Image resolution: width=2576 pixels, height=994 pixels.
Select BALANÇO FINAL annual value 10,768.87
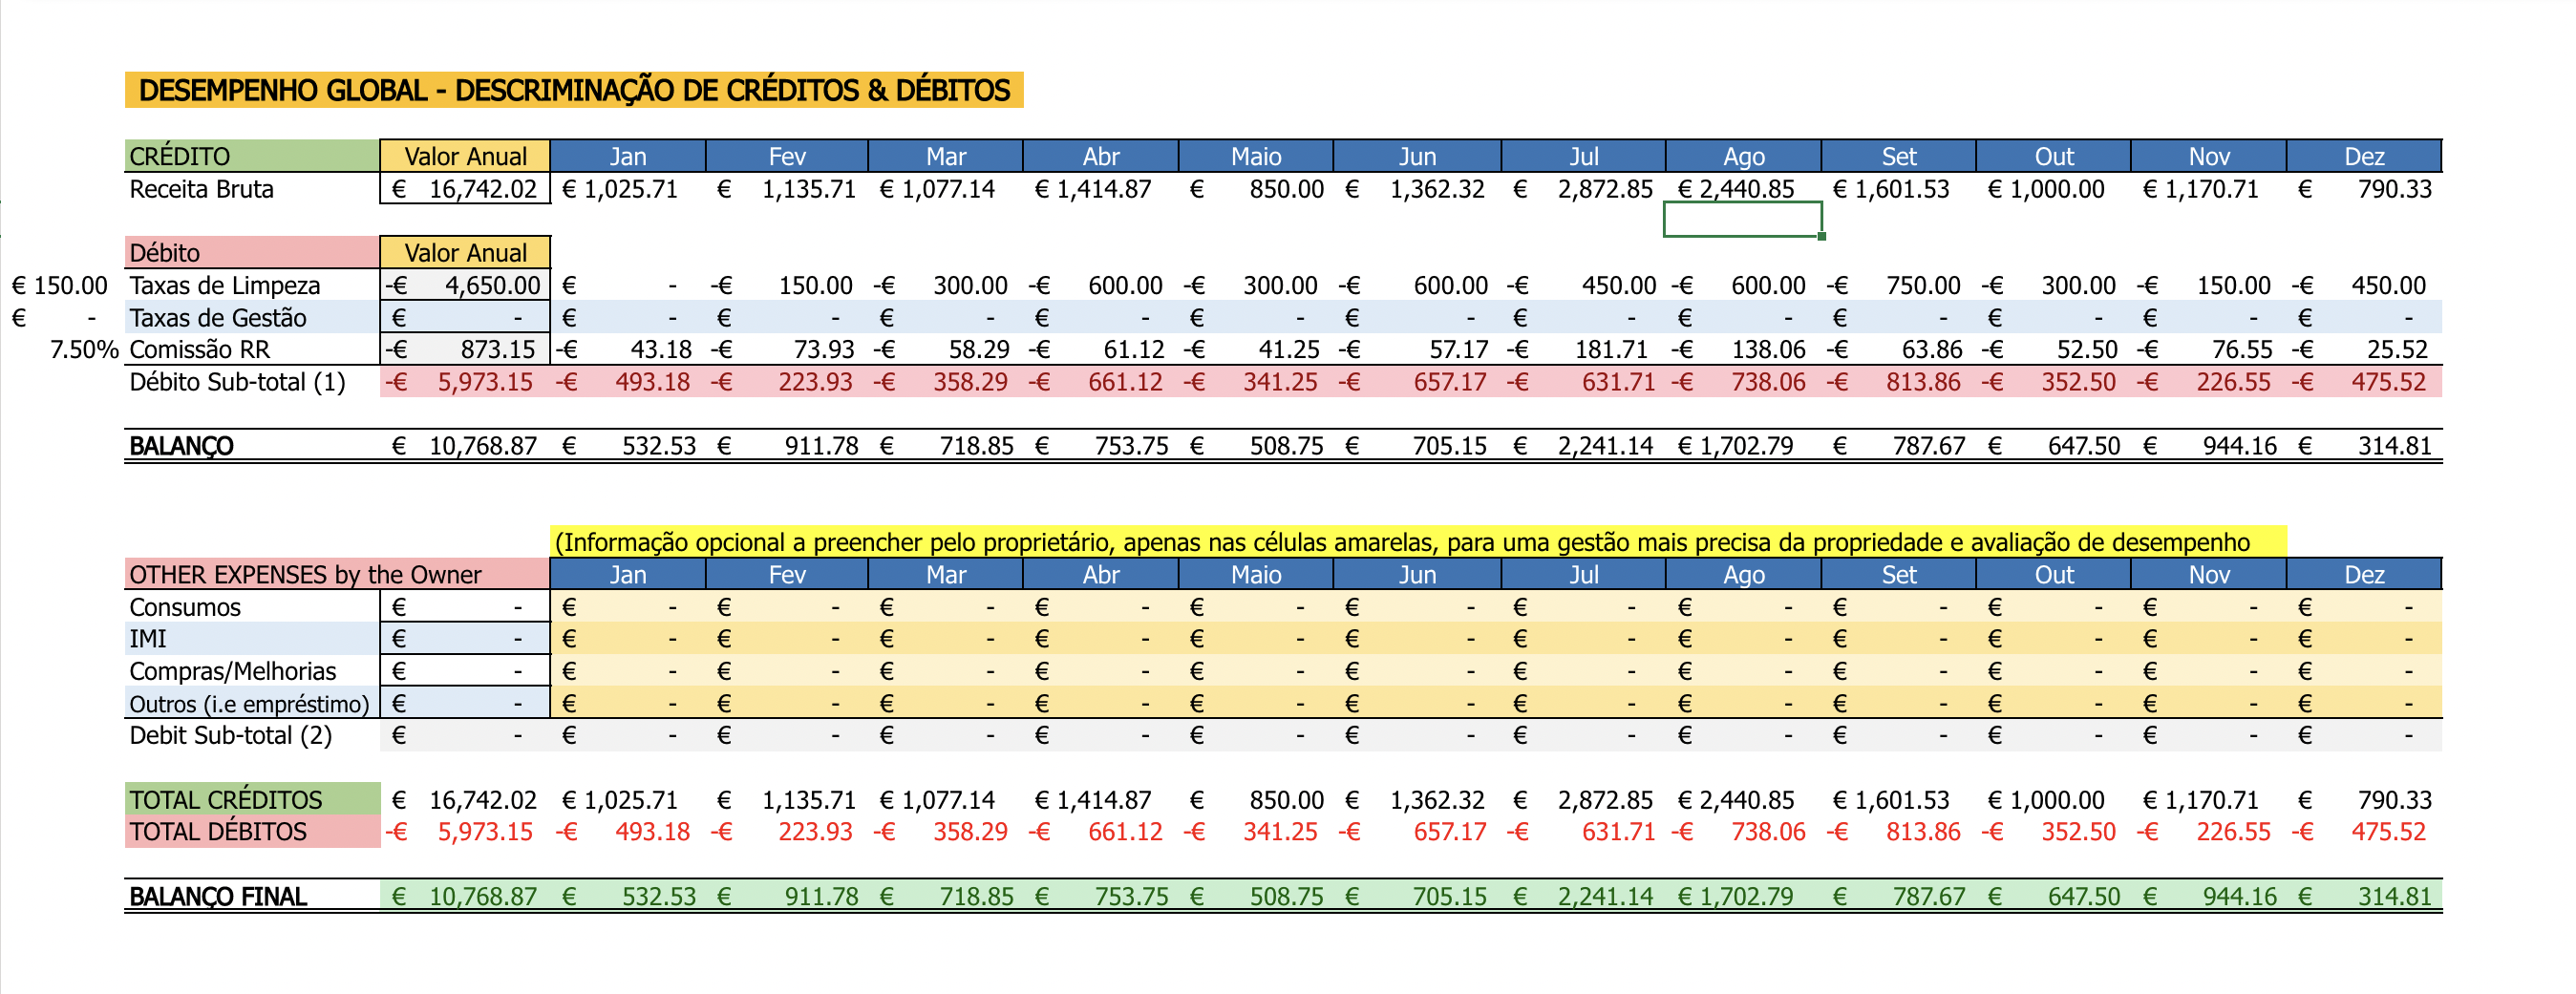[x=465, y=896]
